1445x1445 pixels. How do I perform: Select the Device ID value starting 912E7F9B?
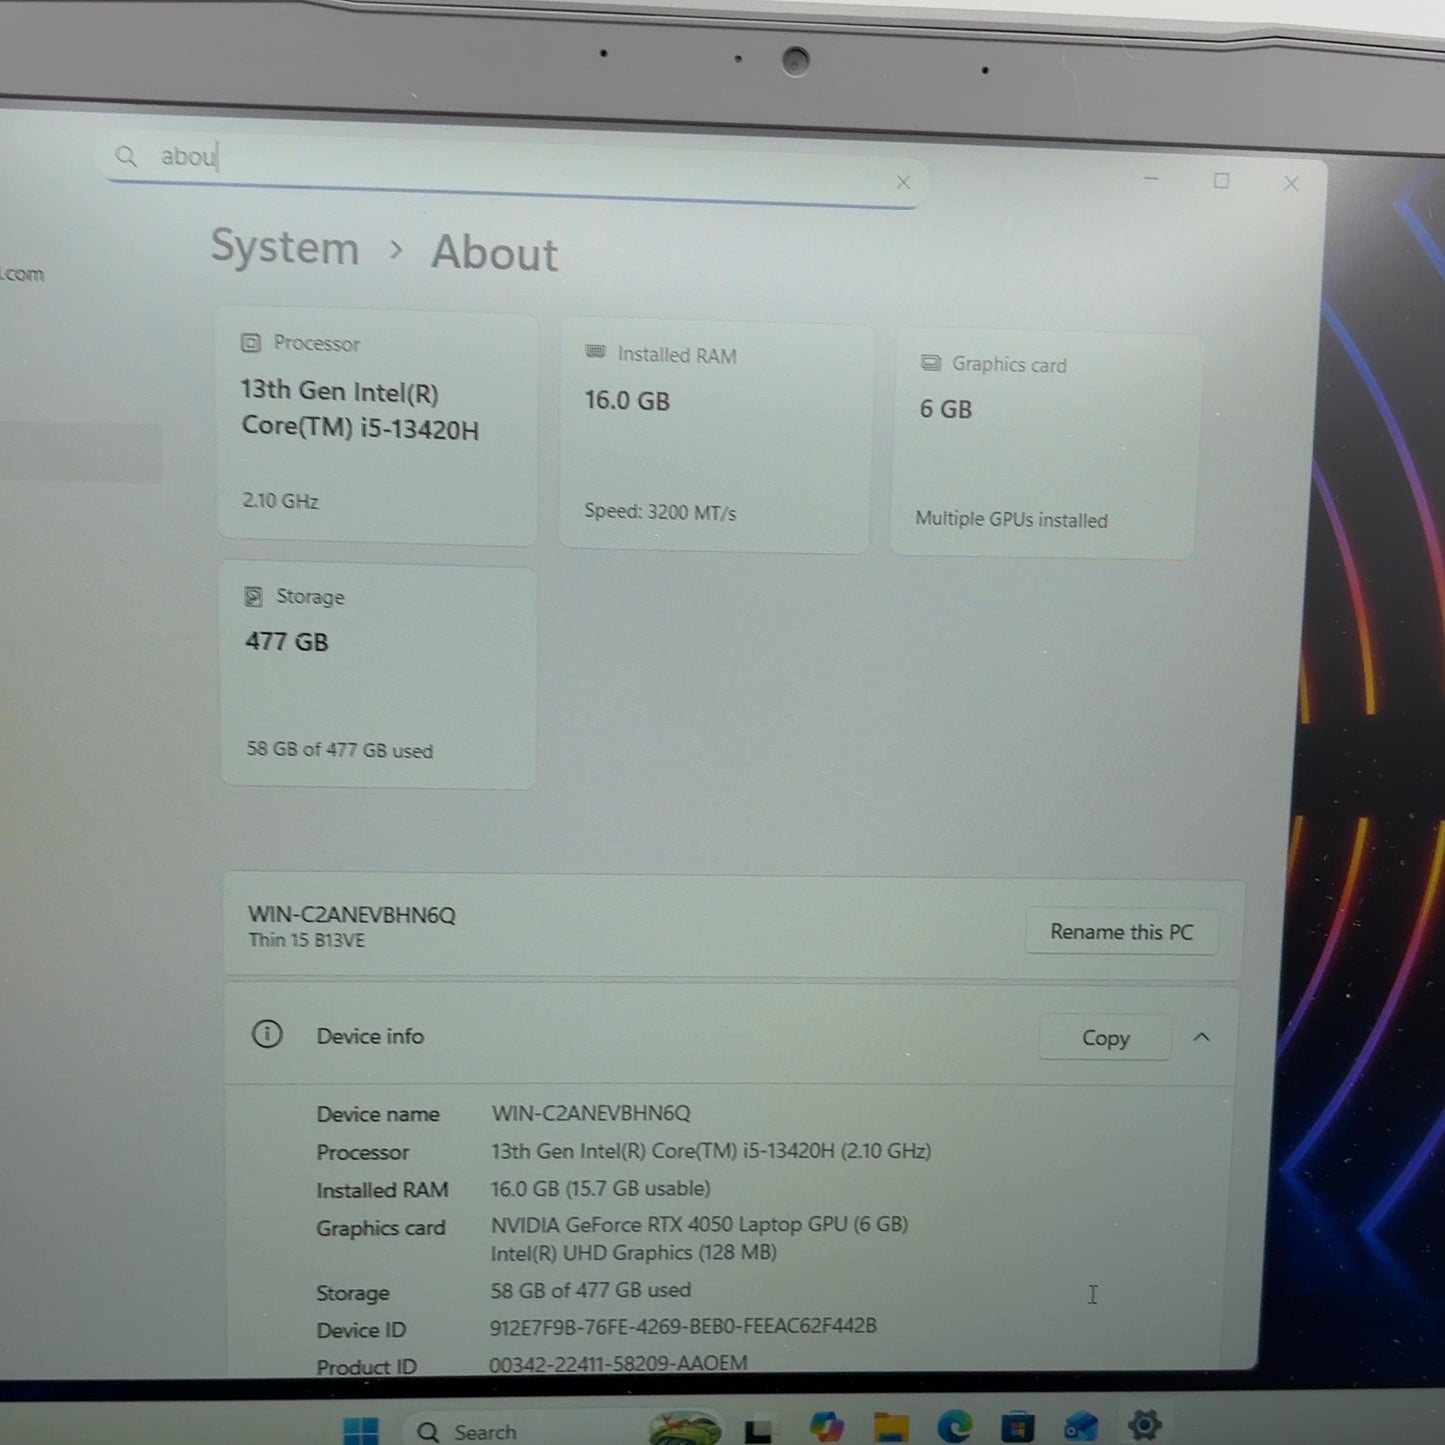pos(683,1326)
